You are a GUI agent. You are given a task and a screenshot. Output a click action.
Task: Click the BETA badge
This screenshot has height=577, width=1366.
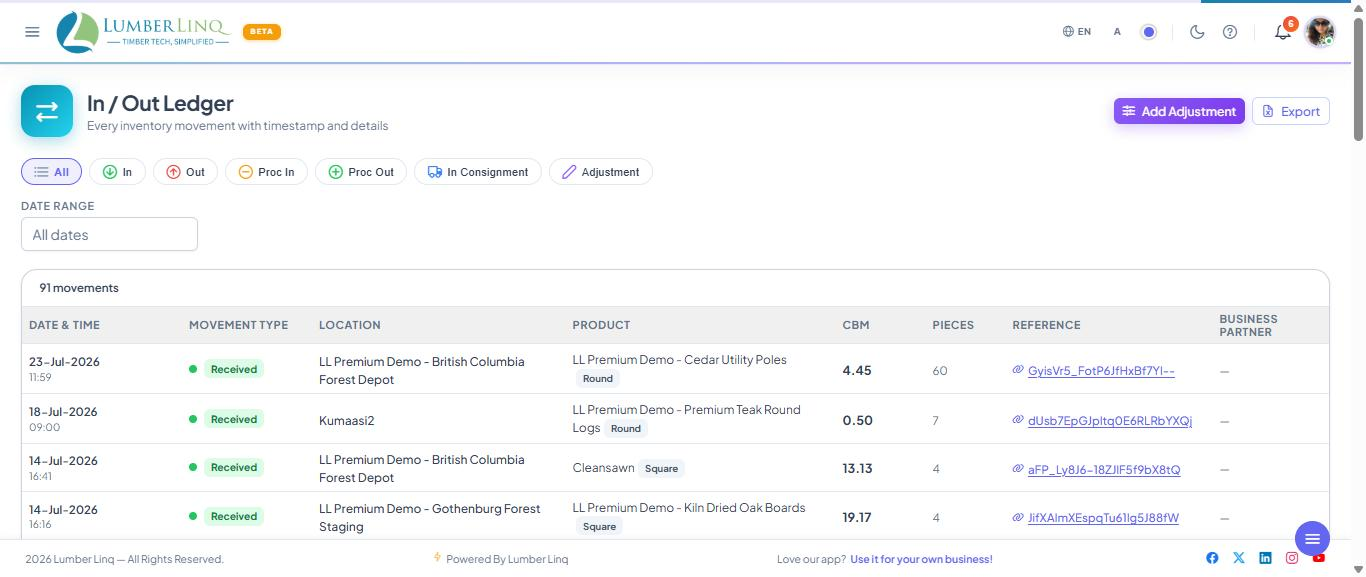tap(261, 31)
